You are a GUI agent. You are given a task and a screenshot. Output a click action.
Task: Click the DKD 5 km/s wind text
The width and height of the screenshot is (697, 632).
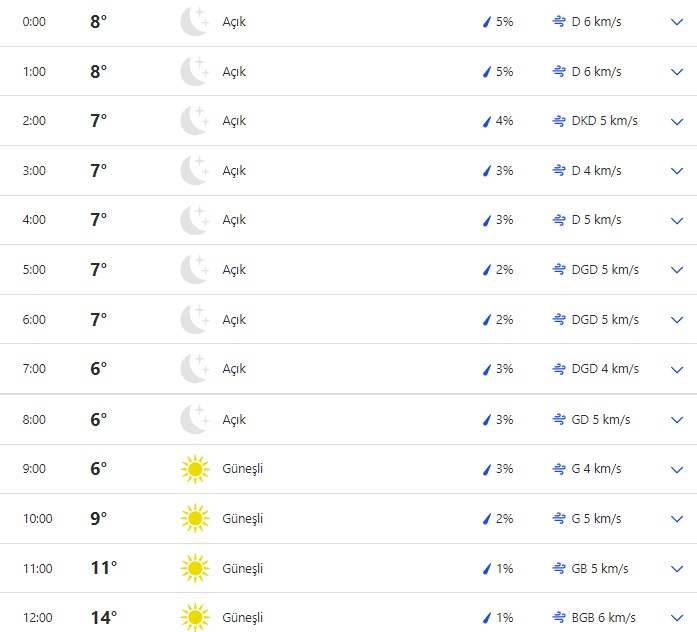point(604,121)
